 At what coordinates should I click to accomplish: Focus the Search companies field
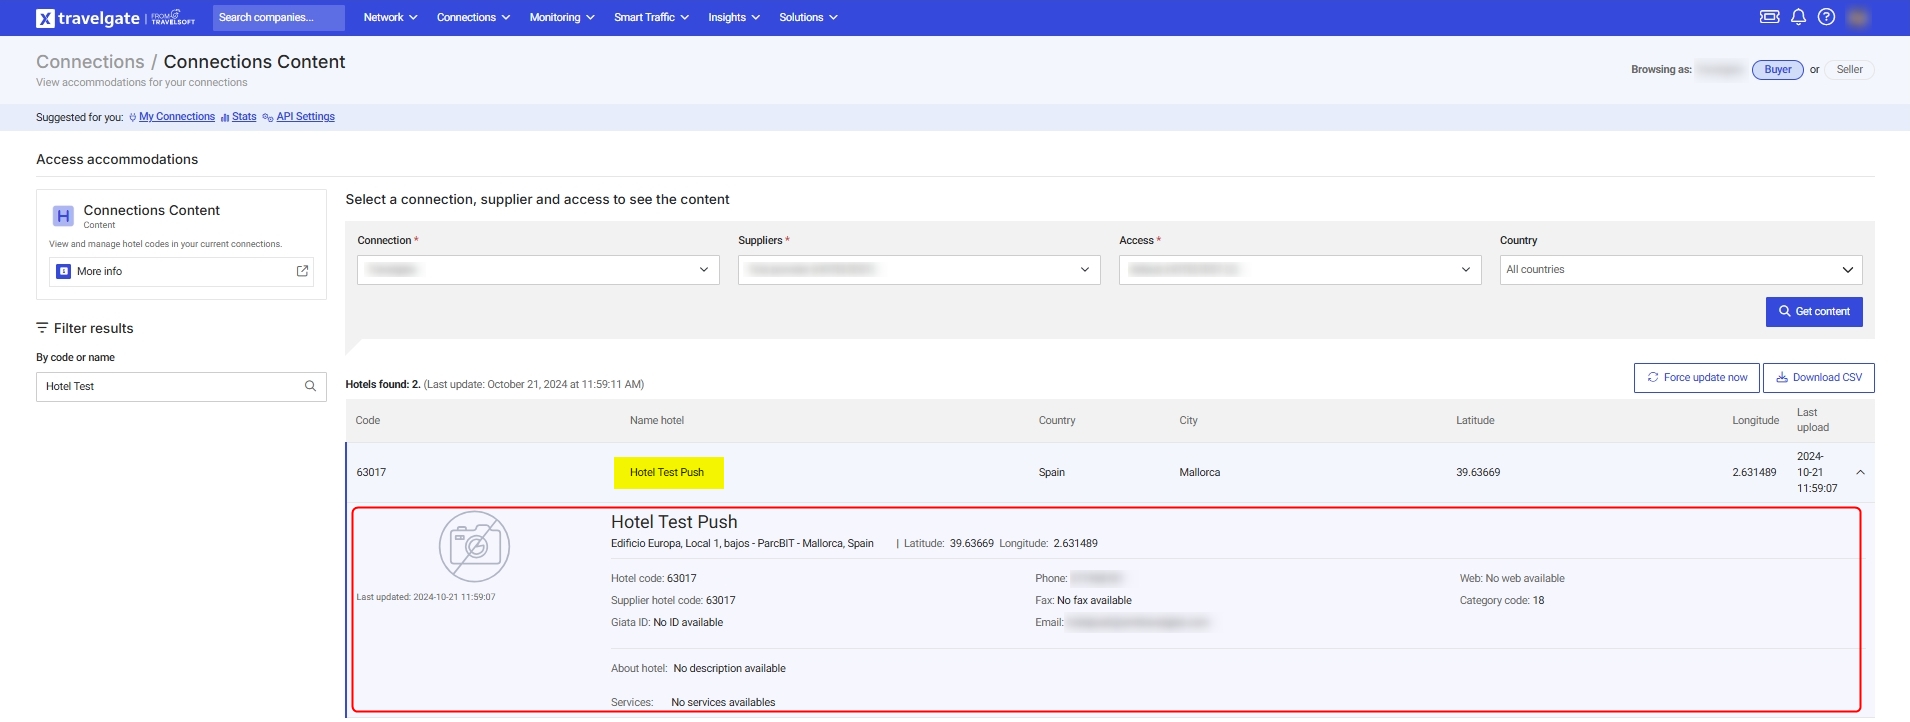click(279, 17)
